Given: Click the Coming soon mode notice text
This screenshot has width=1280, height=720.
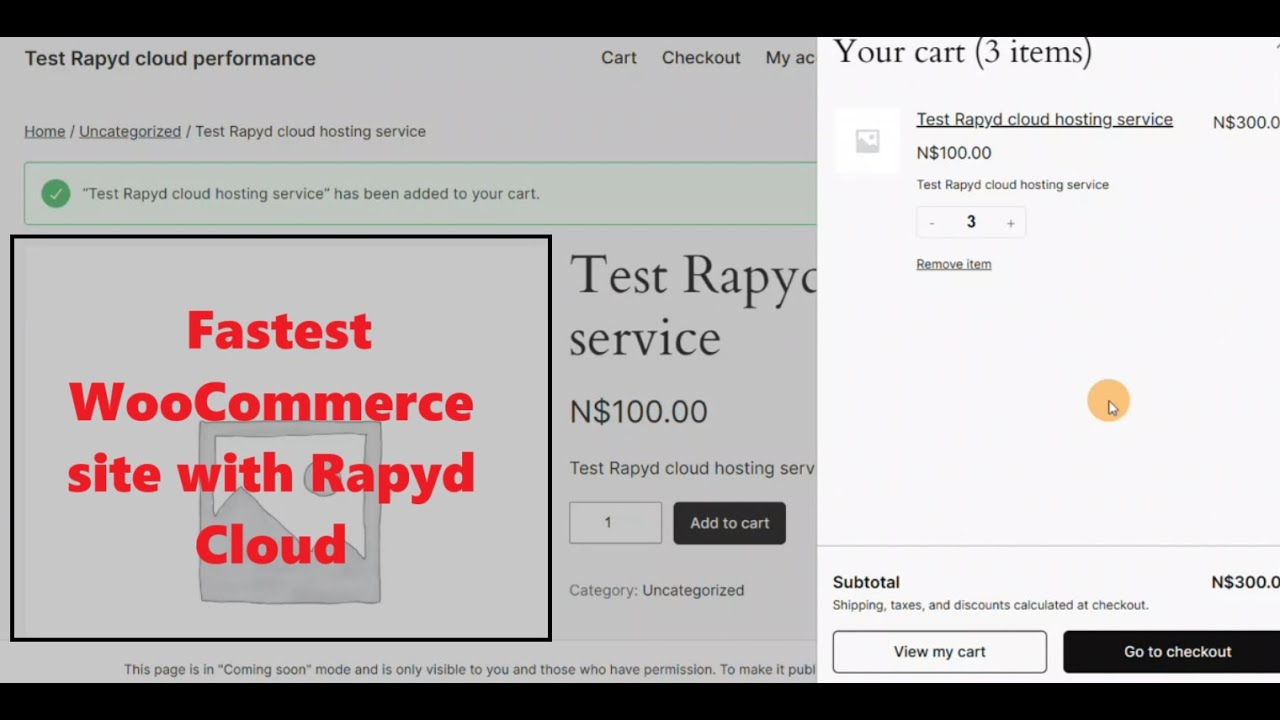Looking at the screenshot, I should (470, 670).
